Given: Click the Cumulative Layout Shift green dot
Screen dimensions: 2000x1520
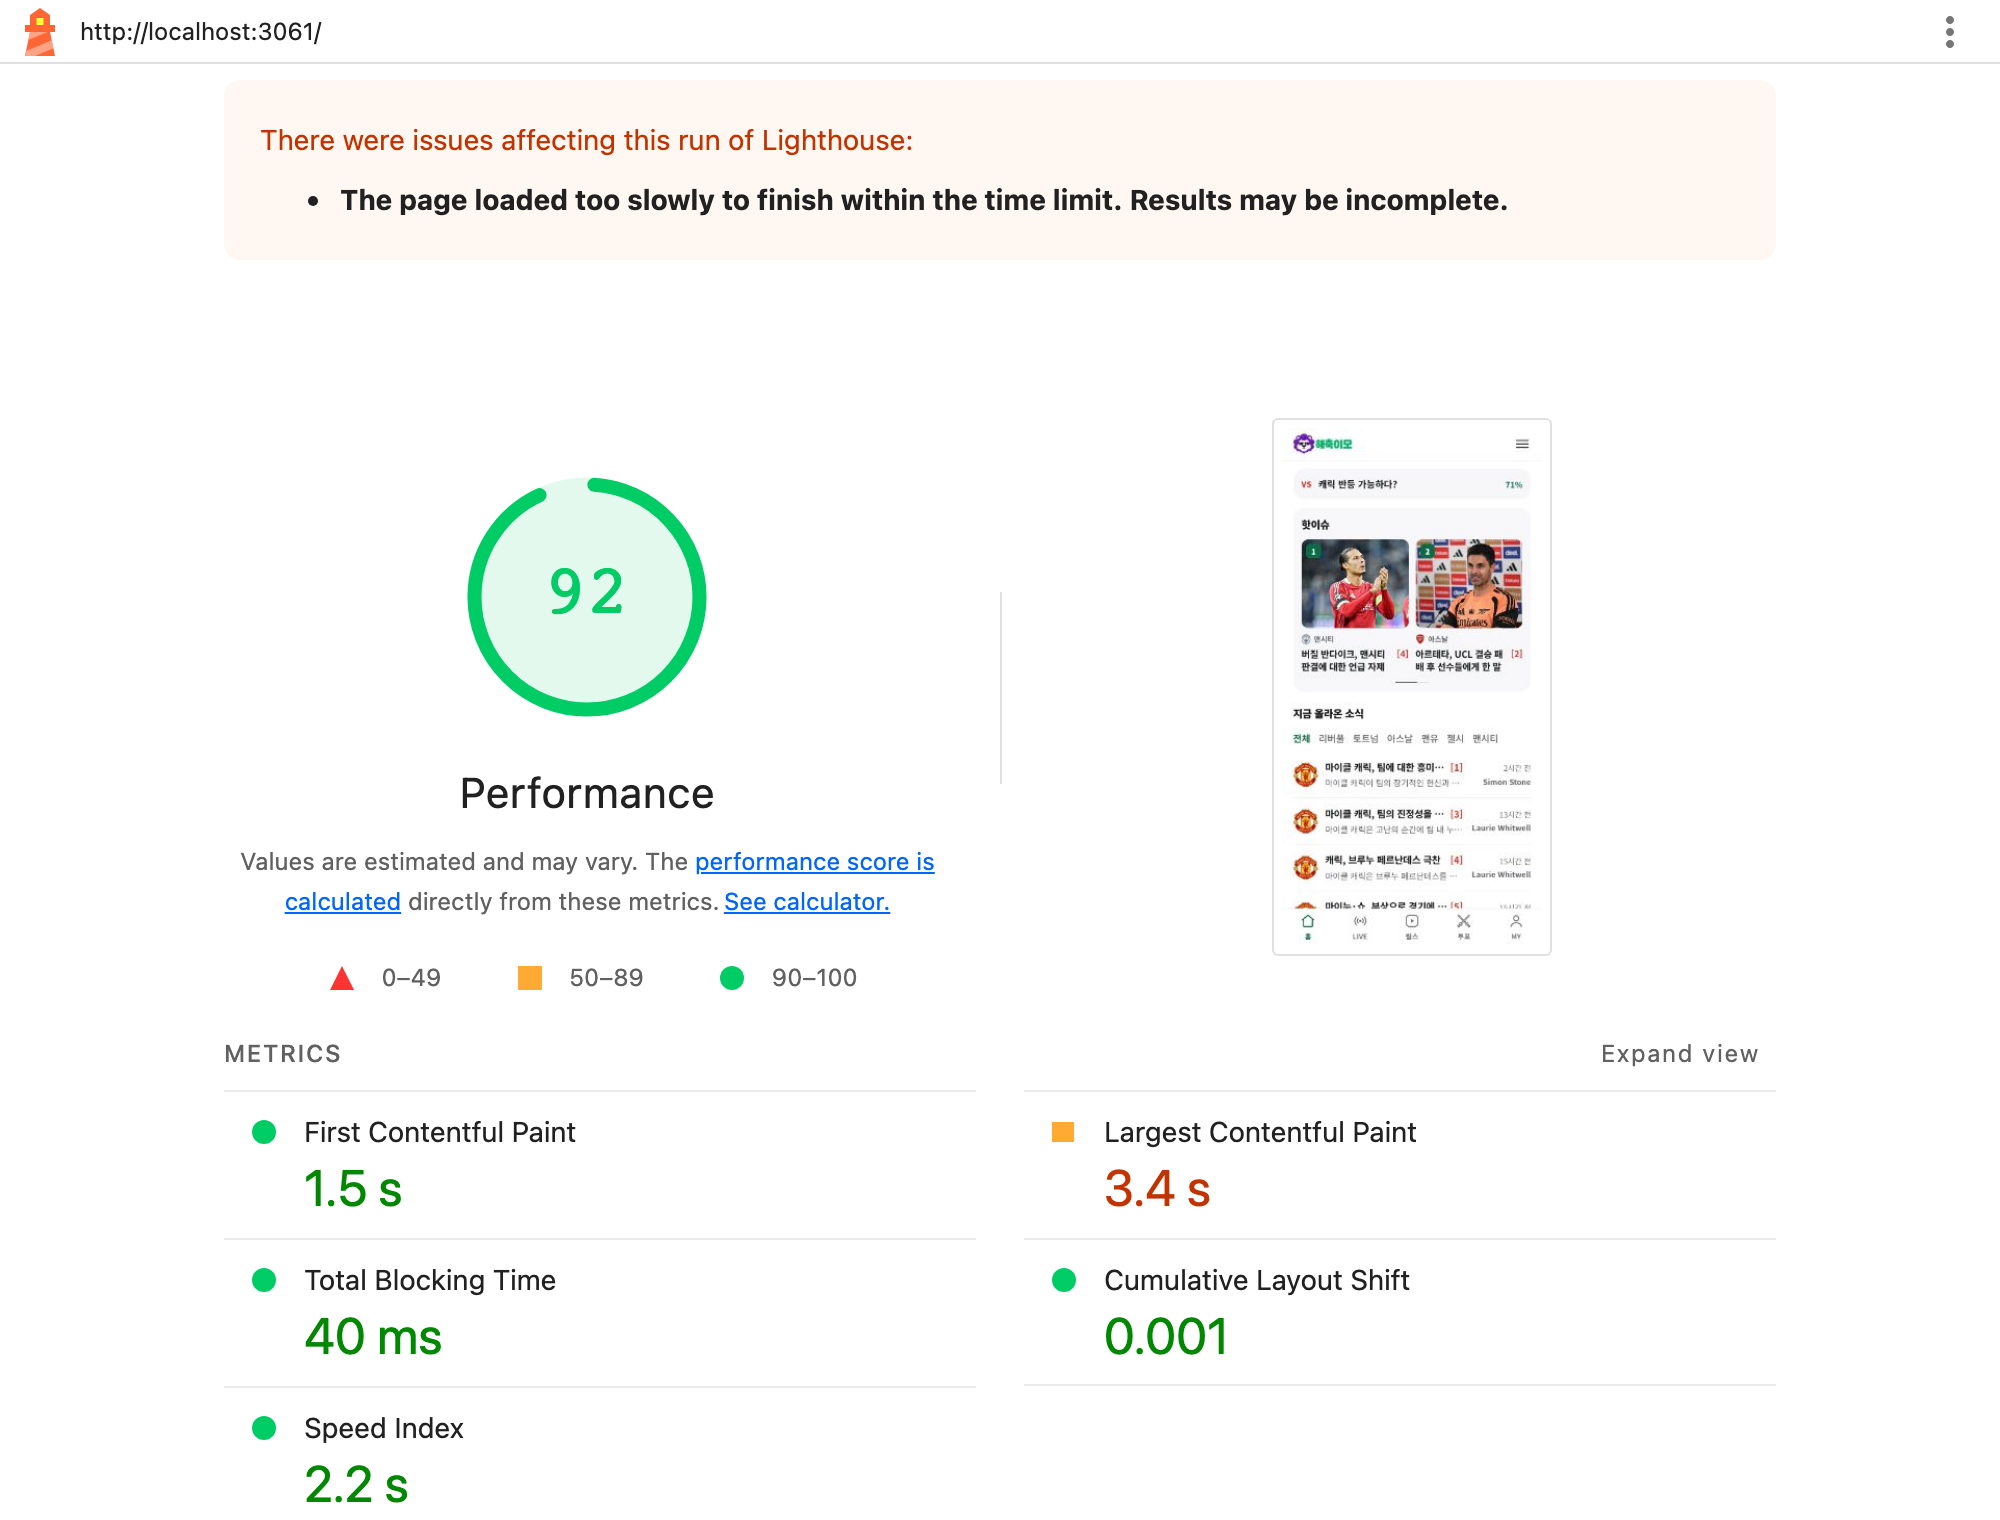Looking at the screenshot, I should point(1064,1280).
